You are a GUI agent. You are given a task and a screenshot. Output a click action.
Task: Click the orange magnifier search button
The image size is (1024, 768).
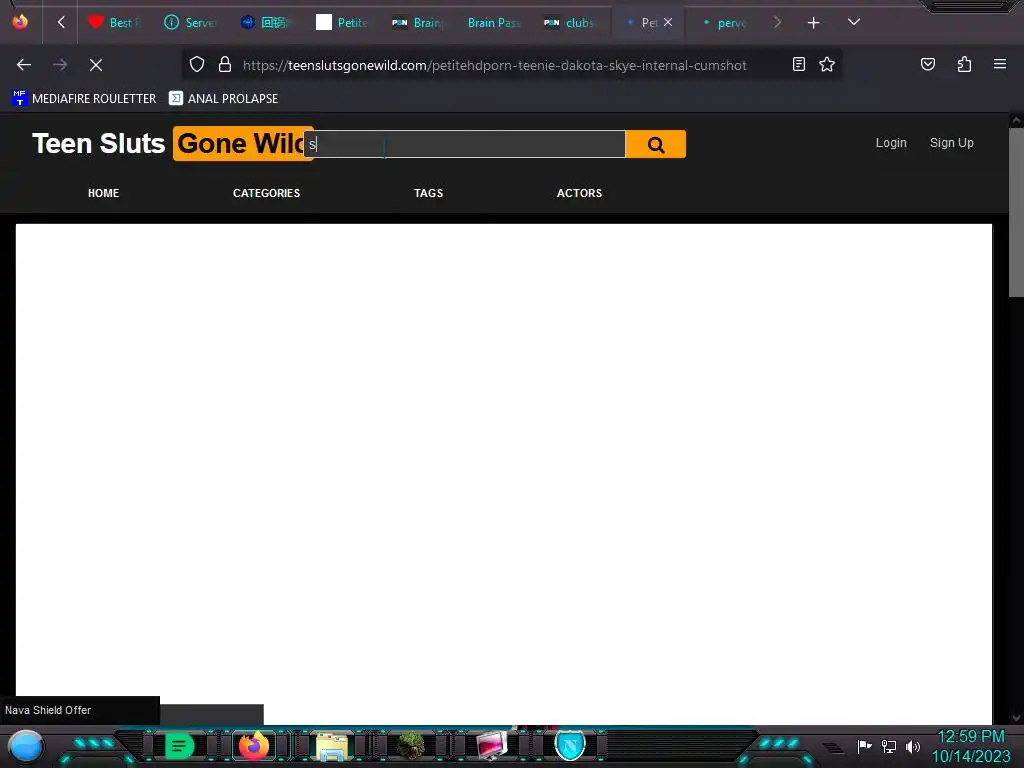[656, 144]
